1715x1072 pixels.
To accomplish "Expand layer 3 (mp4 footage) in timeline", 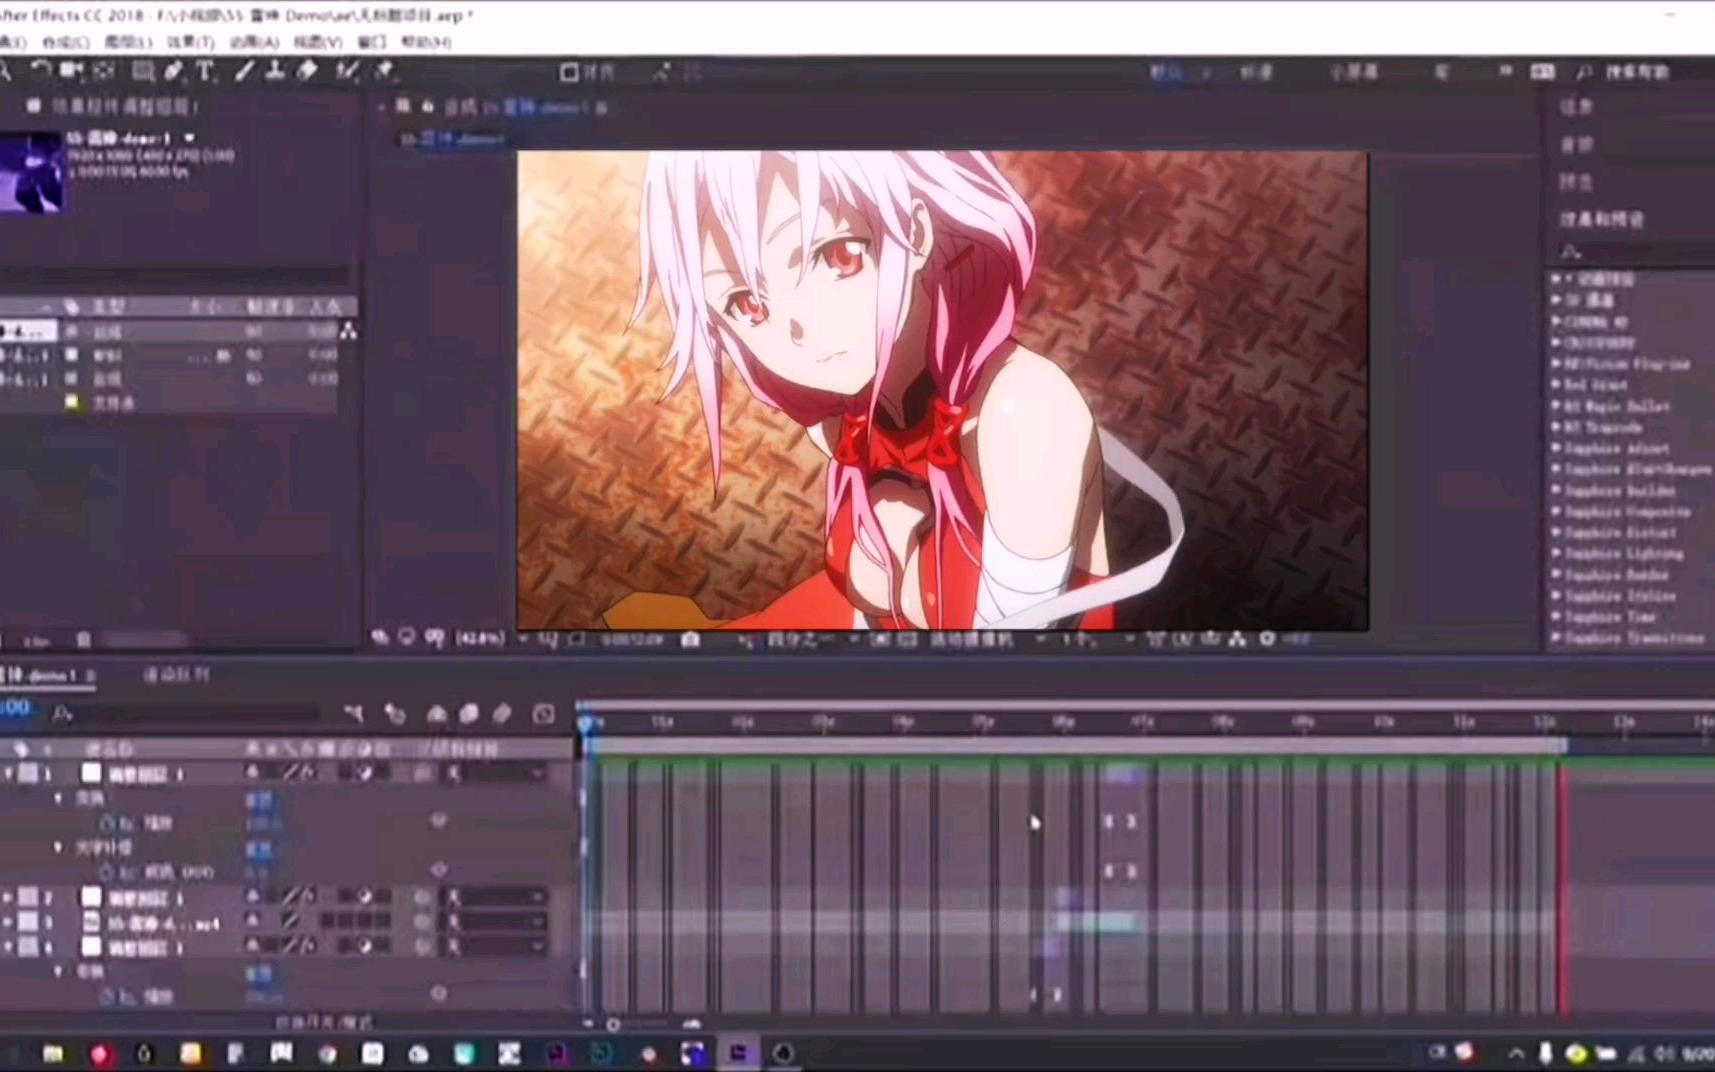I will click(x=9, y=921).
